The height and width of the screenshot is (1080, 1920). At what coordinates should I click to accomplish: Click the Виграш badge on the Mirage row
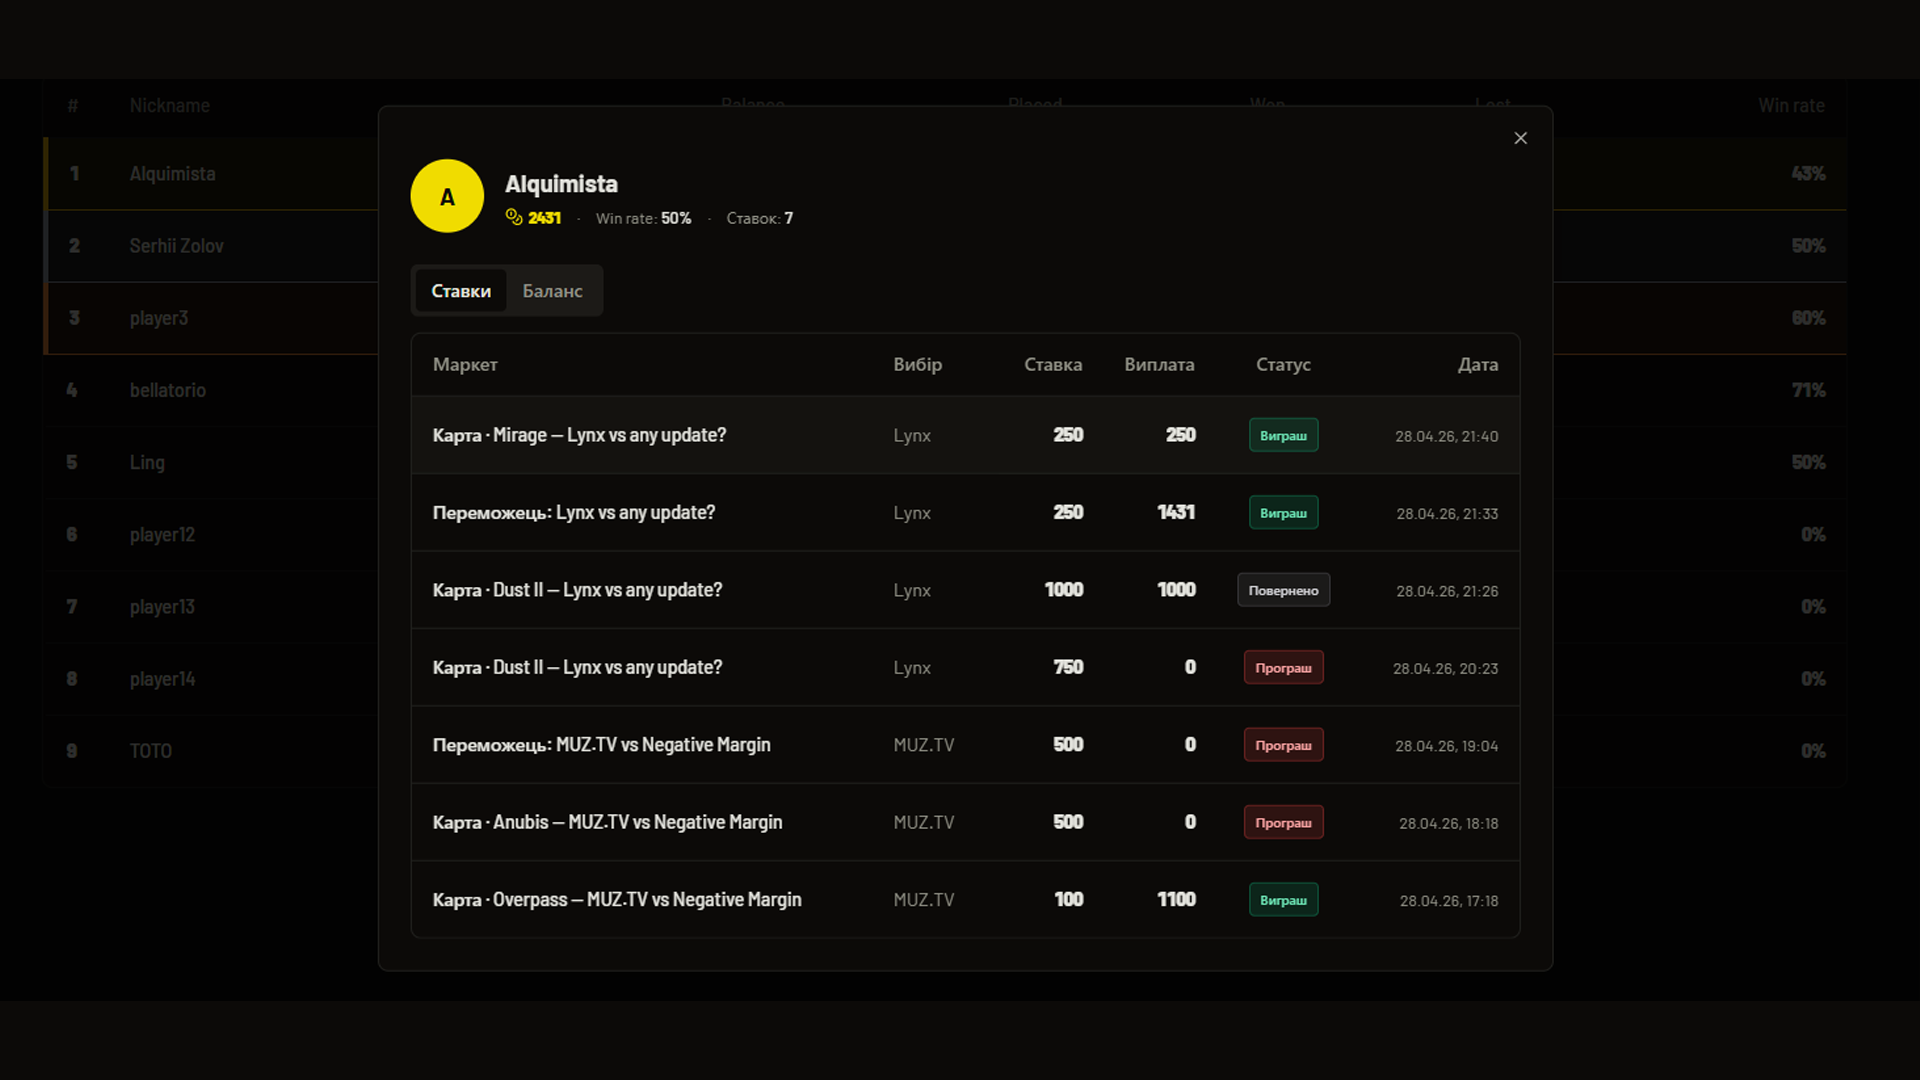coord(1283,435)
